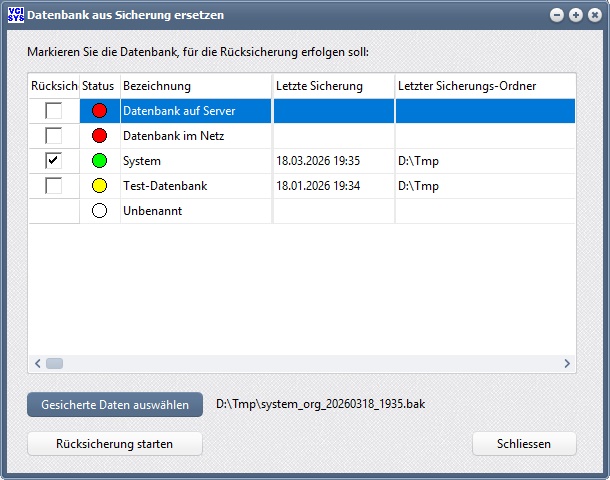Click green status circle for System row
This screenshot has width=610, height=480.
pos(99,160)
